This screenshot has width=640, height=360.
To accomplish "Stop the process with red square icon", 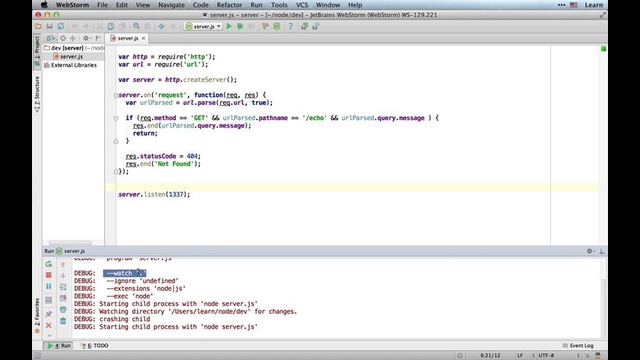I will (x=49, y=275).
